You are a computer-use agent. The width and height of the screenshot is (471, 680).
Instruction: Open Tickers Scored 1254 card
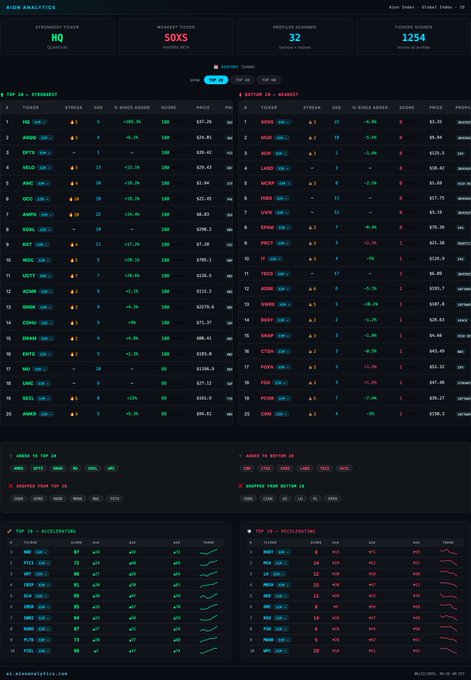point(413,36)
